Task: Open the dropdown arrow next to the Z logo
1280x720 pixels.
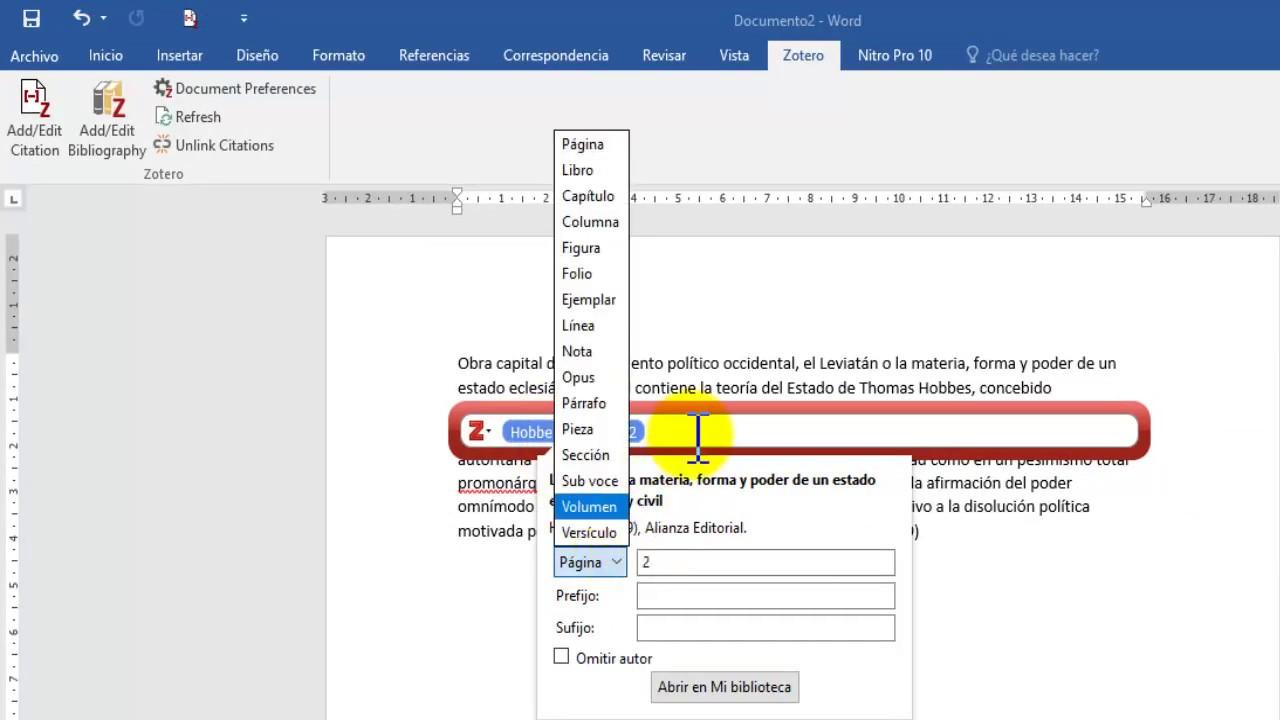Action: pos(490,431)
